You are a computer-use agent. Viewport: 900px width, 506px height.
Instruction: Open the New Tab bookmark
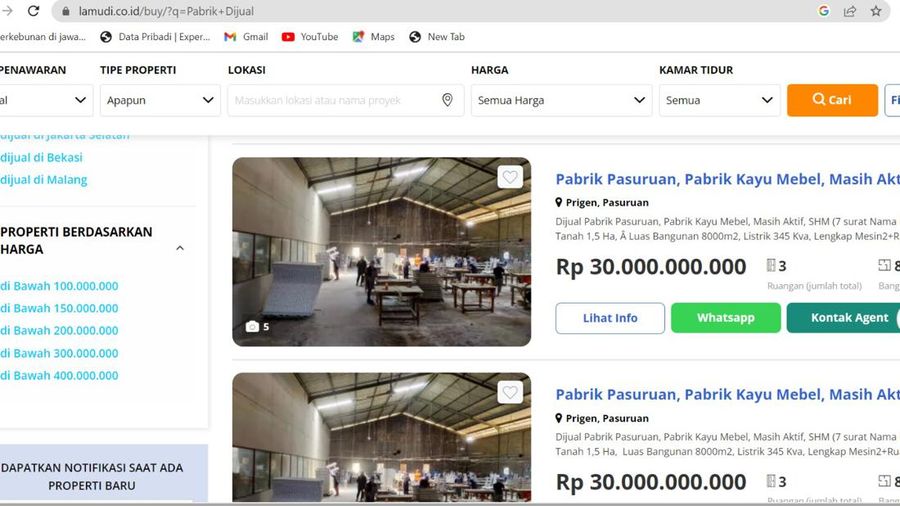437,37
